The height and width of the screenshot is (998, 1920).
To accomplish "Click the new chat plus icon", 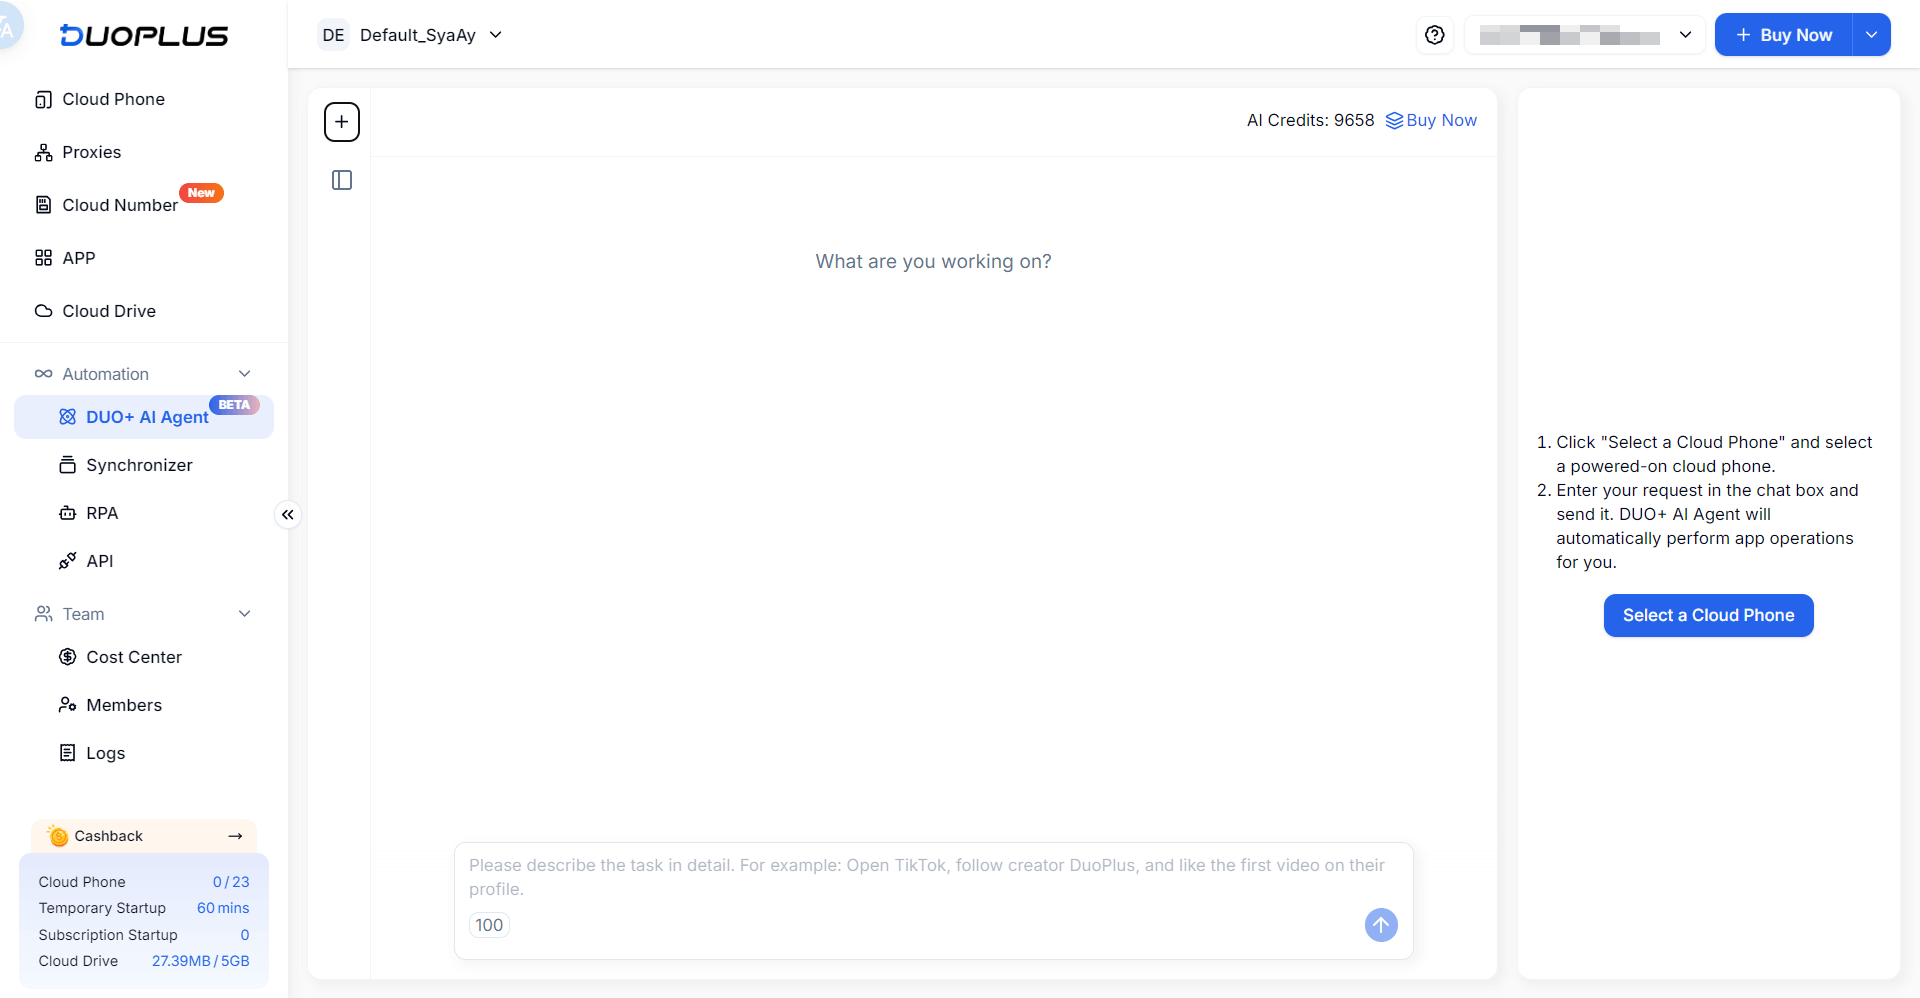I will (342, 122).
